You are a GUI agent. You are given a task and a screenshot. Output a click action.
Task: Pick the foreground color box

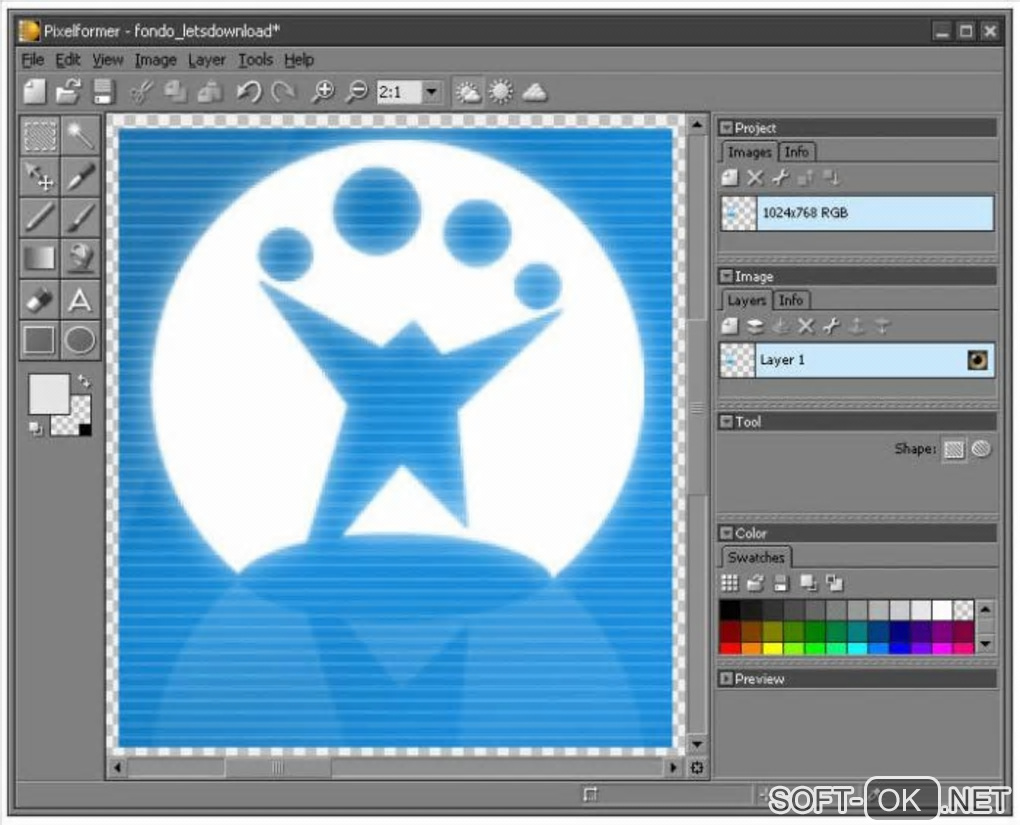(49, 394)
